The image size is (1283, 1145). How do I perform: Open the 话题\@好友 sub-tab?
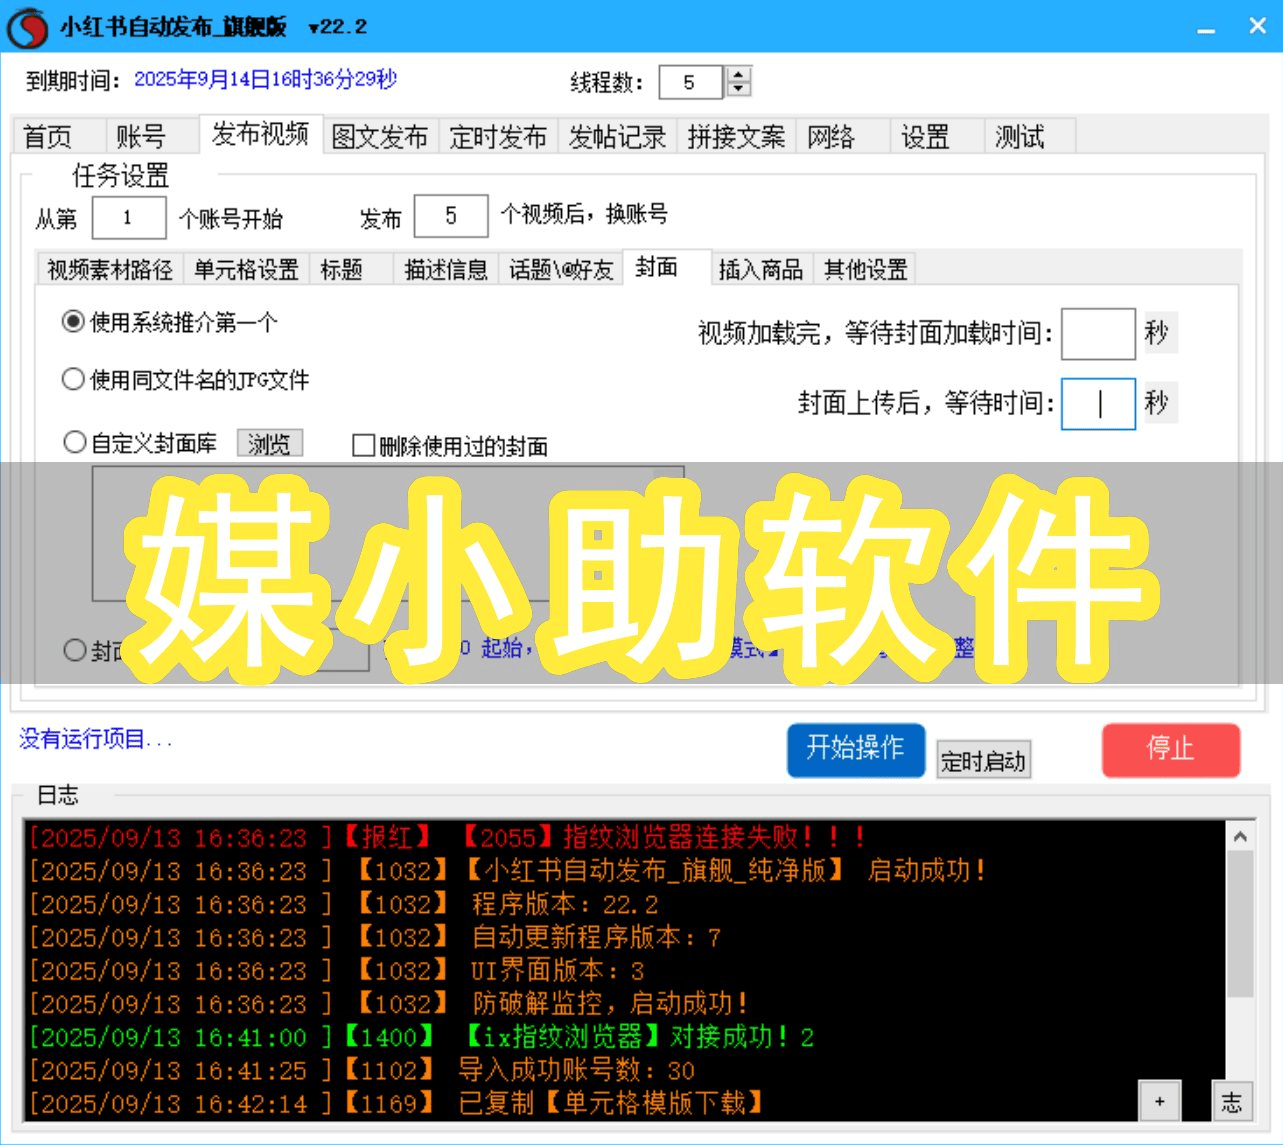[560, 269]
